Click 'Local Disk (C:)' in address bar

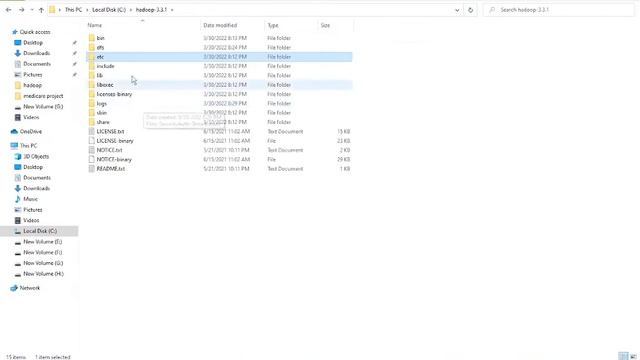pos(109,10)
